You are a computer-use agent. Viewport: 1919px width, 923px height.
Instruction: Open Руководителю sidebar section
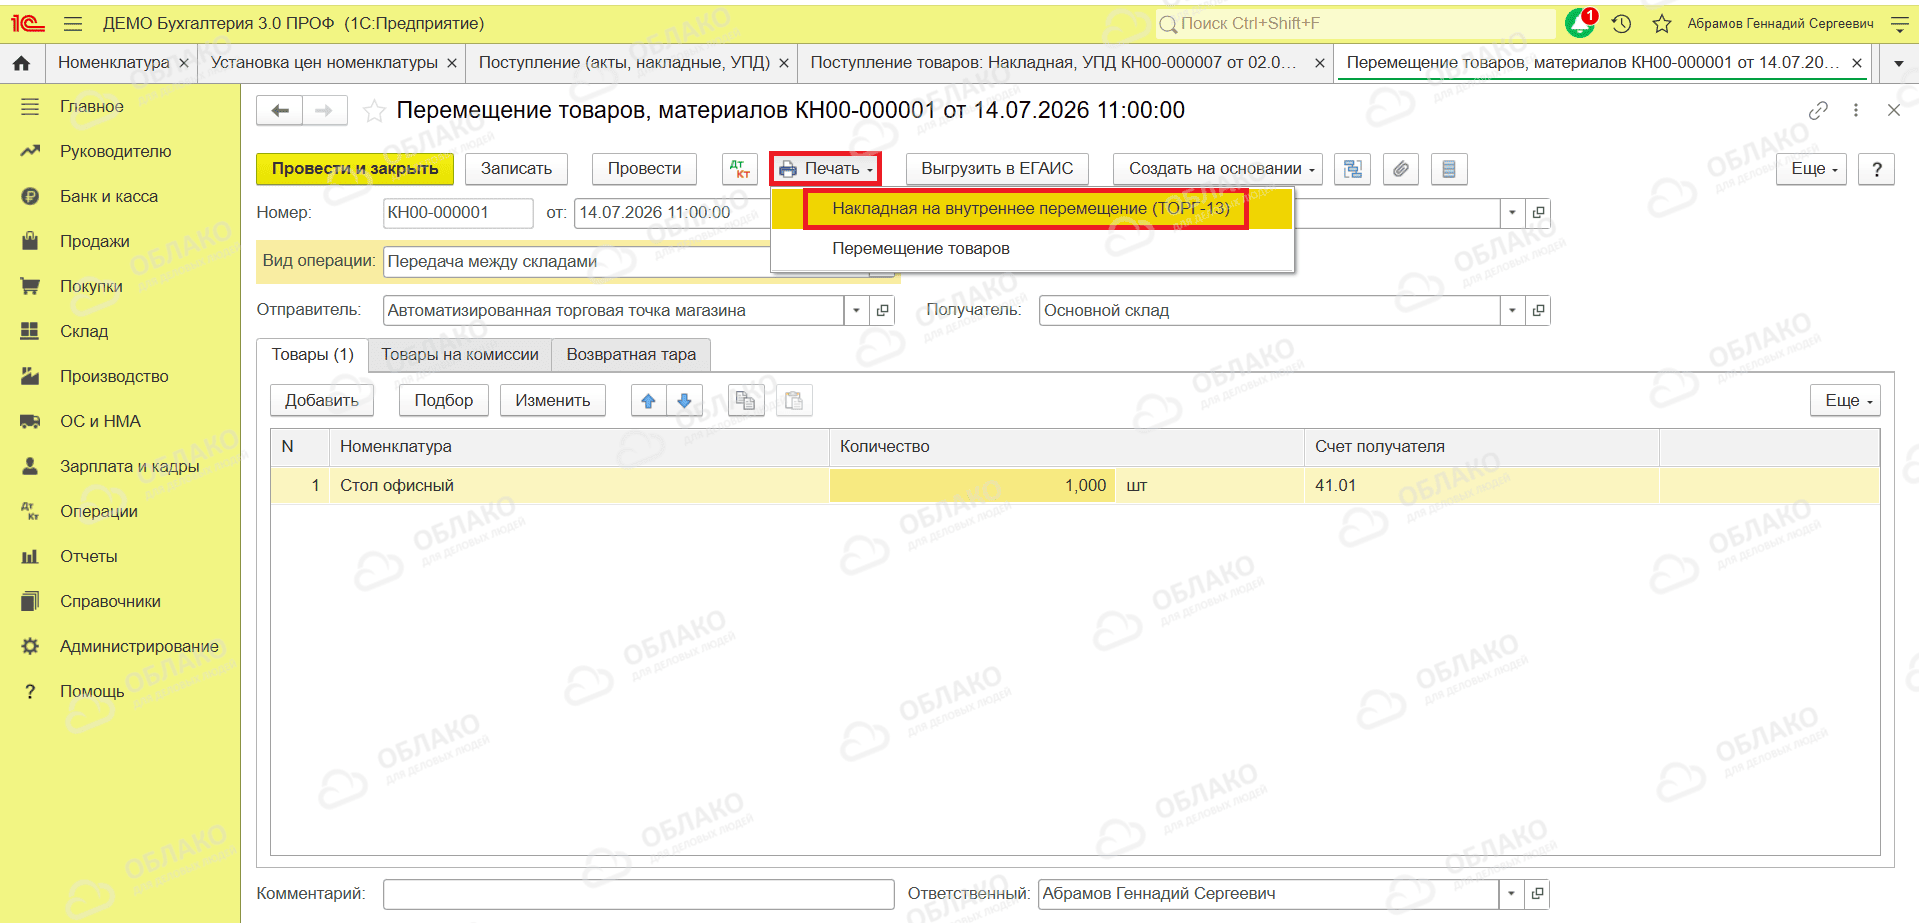[116, 151]
